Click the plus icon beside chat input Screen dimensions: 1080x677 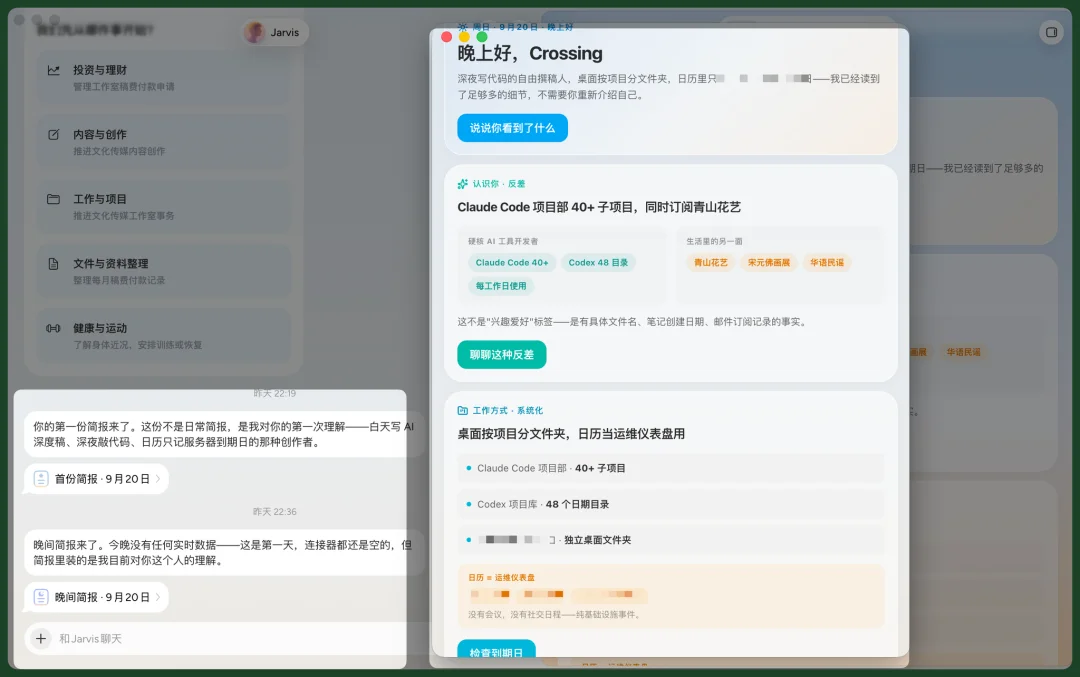tap(41, 638)
